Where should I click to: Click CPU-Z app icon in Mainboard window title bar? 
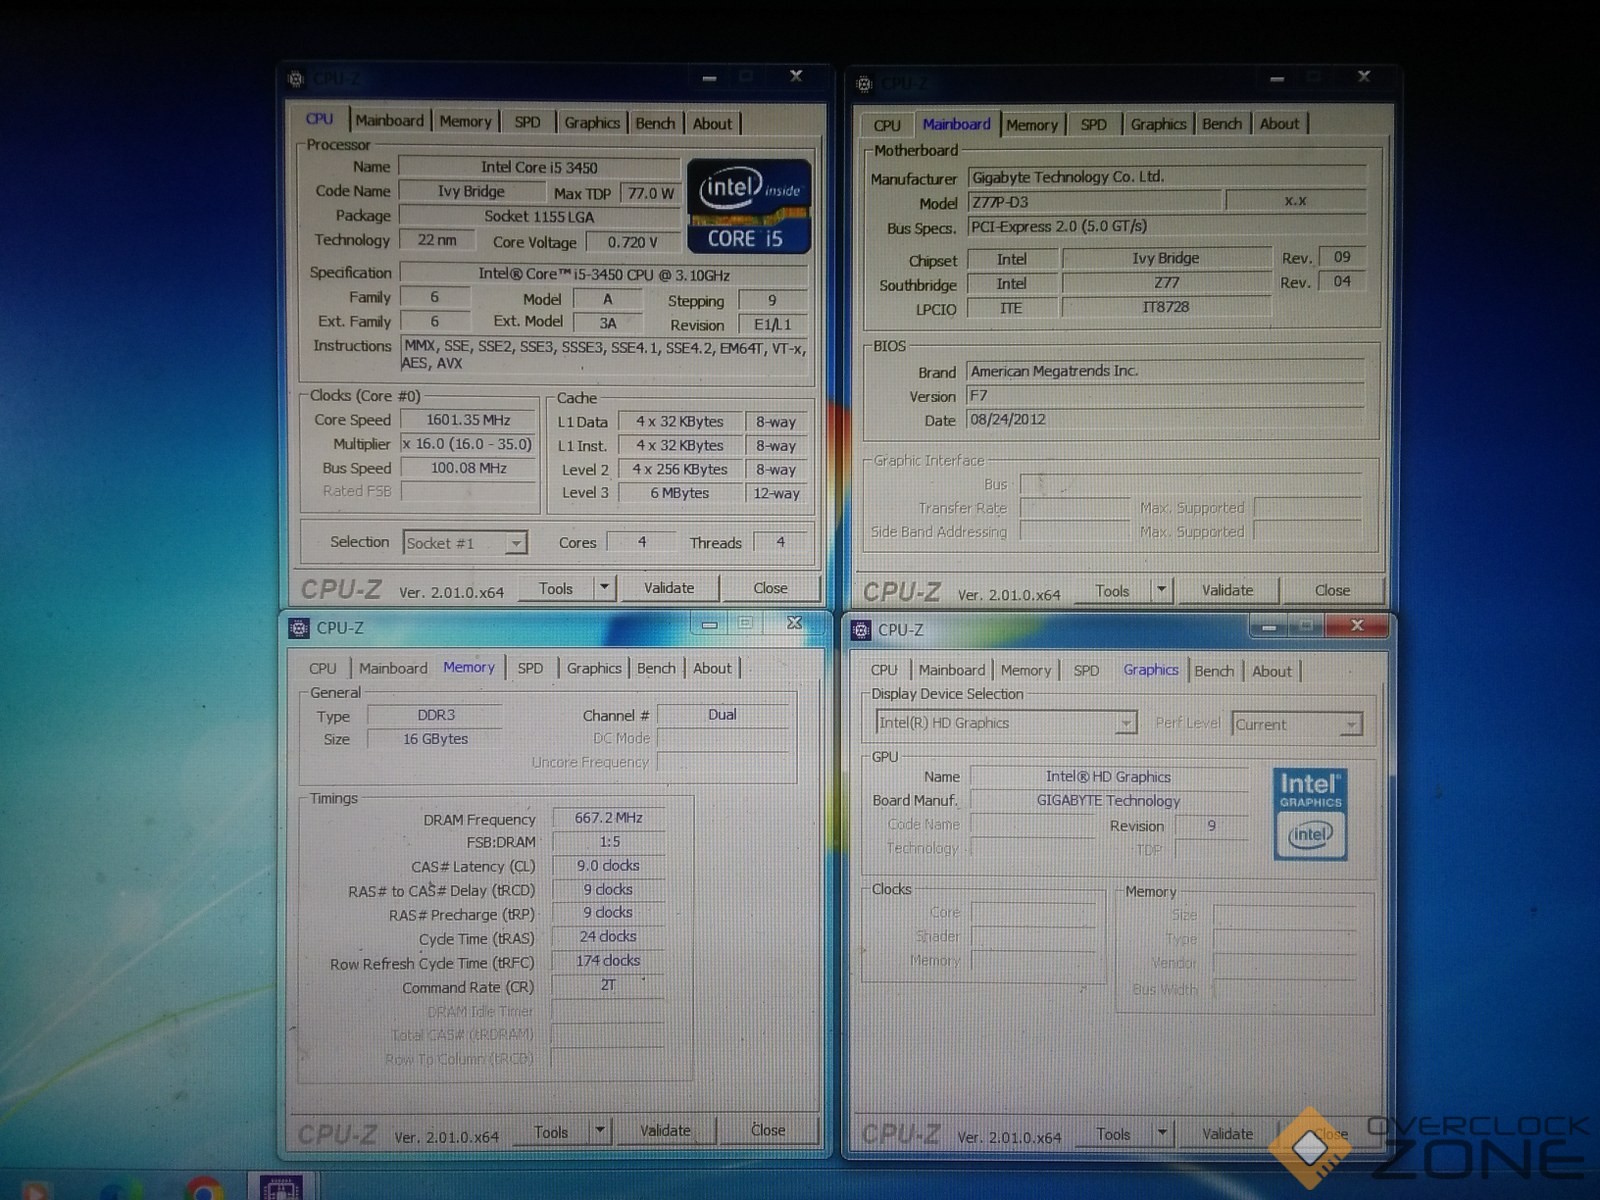tap(865, 84)
